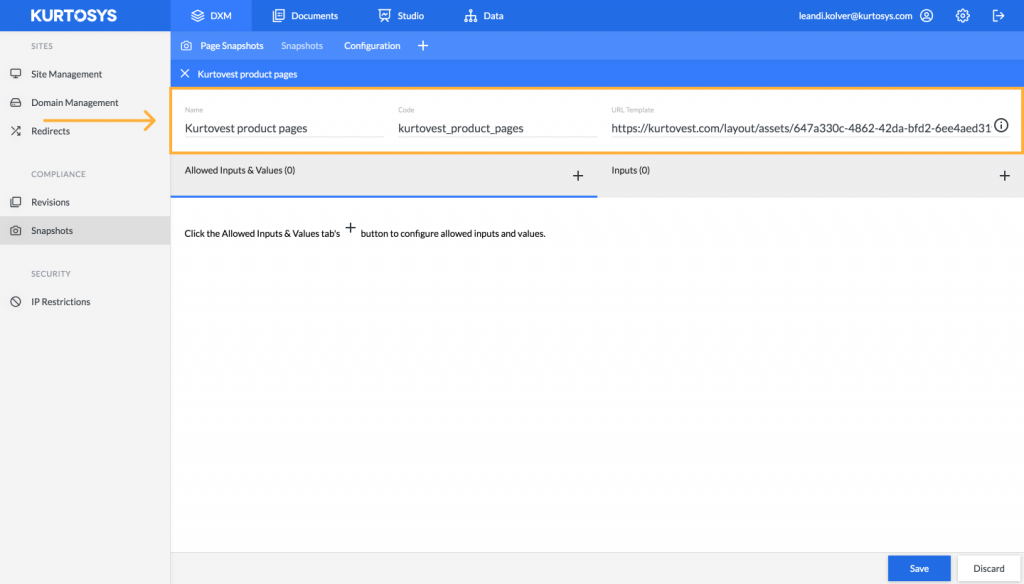
Task: Open the account profile icon beside the email
Action: coord(926,15)
